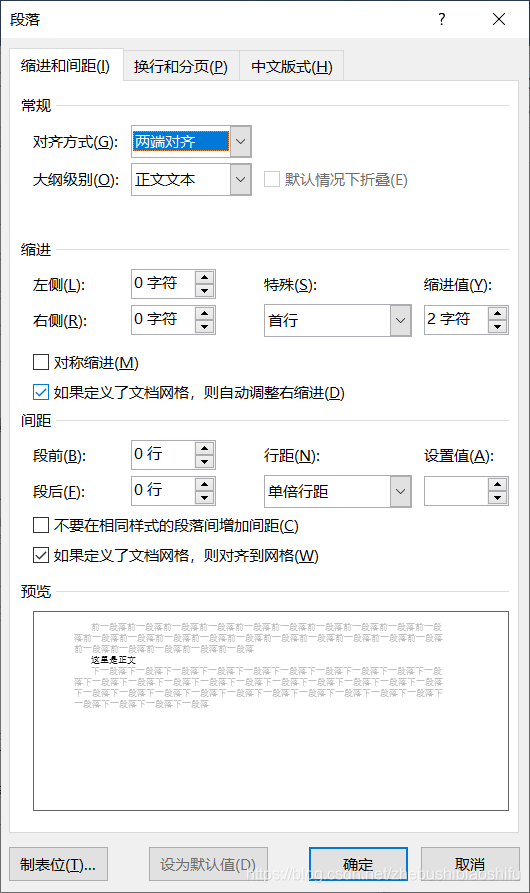The width and height of the screenshot is (530, 893).
Task: Switch to the 换行和分页 tab
Action: pos(180,67)
